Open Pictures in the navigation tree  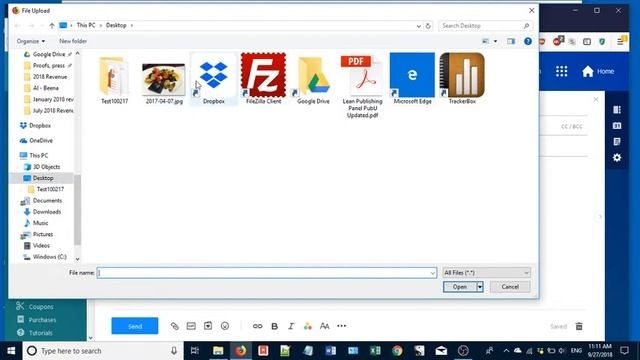42,234
